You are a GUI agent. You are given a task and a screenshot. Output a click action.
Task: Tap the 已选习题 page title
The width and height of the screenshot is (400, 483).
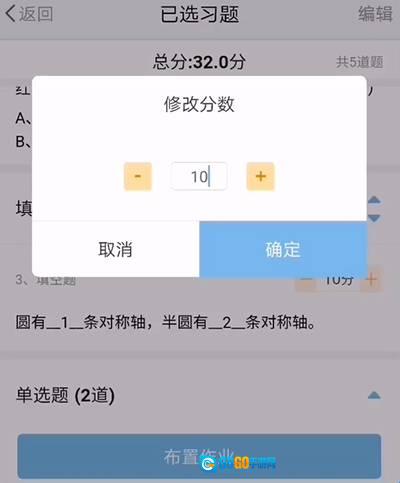click(200, 15)
